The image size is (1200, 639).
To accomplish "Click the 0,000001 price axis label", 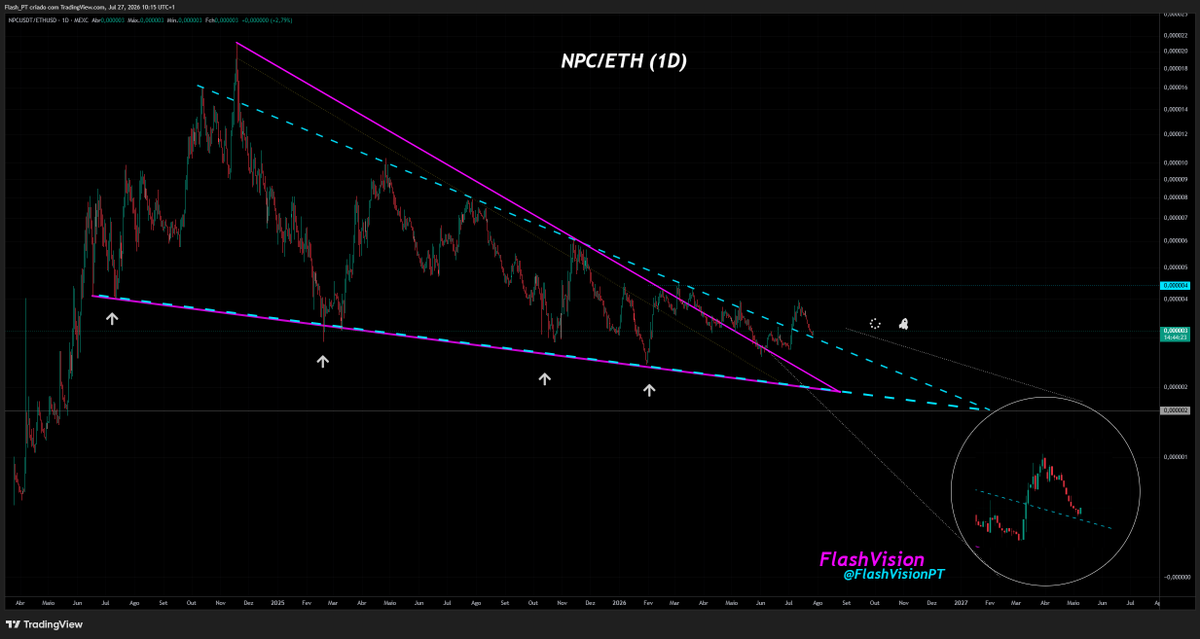I will [x=1176, y=457].
